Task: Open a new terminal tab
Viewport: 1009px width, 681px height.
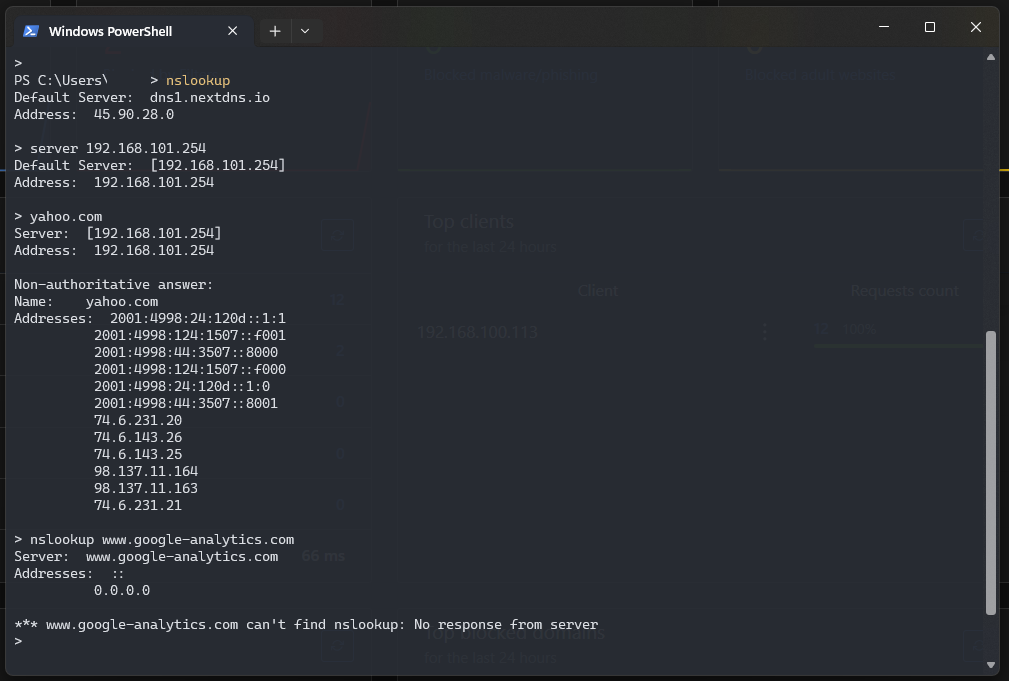Action: tap(275, 31)
